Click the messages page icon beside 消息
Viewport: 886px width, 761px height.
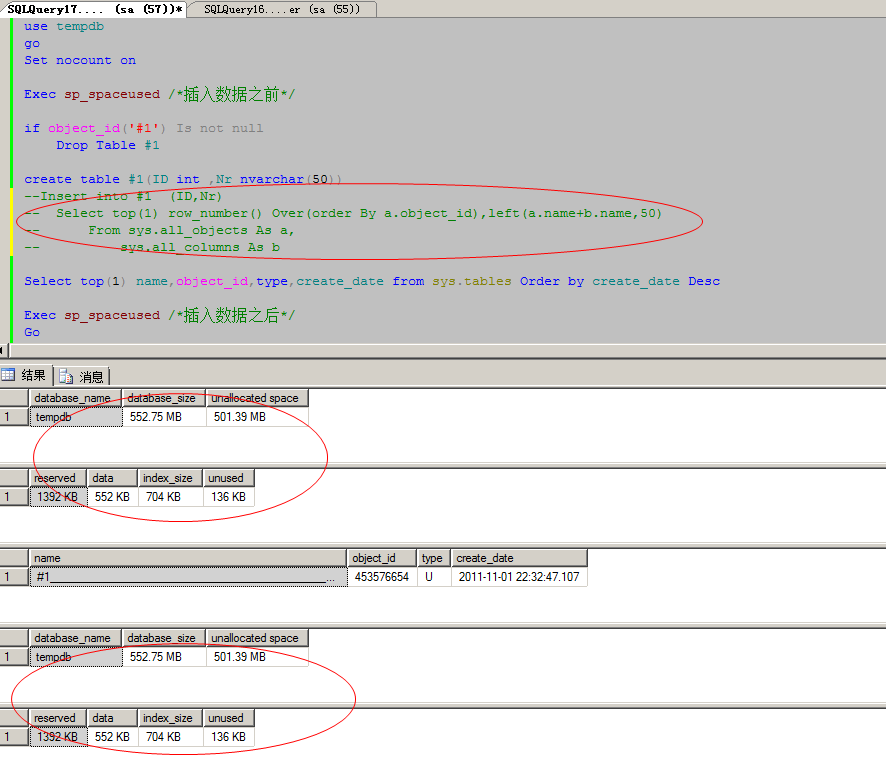(67, 377)
